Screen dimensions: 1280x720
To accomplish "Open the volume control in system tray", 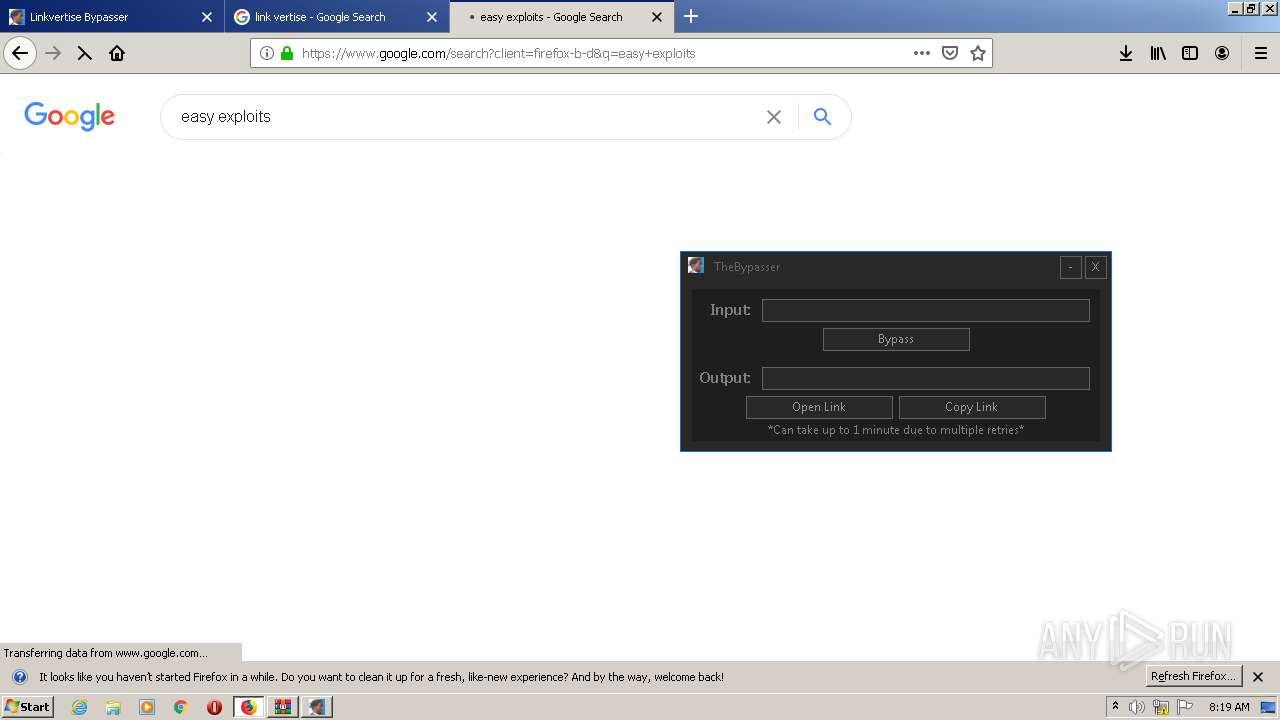I will coord(1137,707).
